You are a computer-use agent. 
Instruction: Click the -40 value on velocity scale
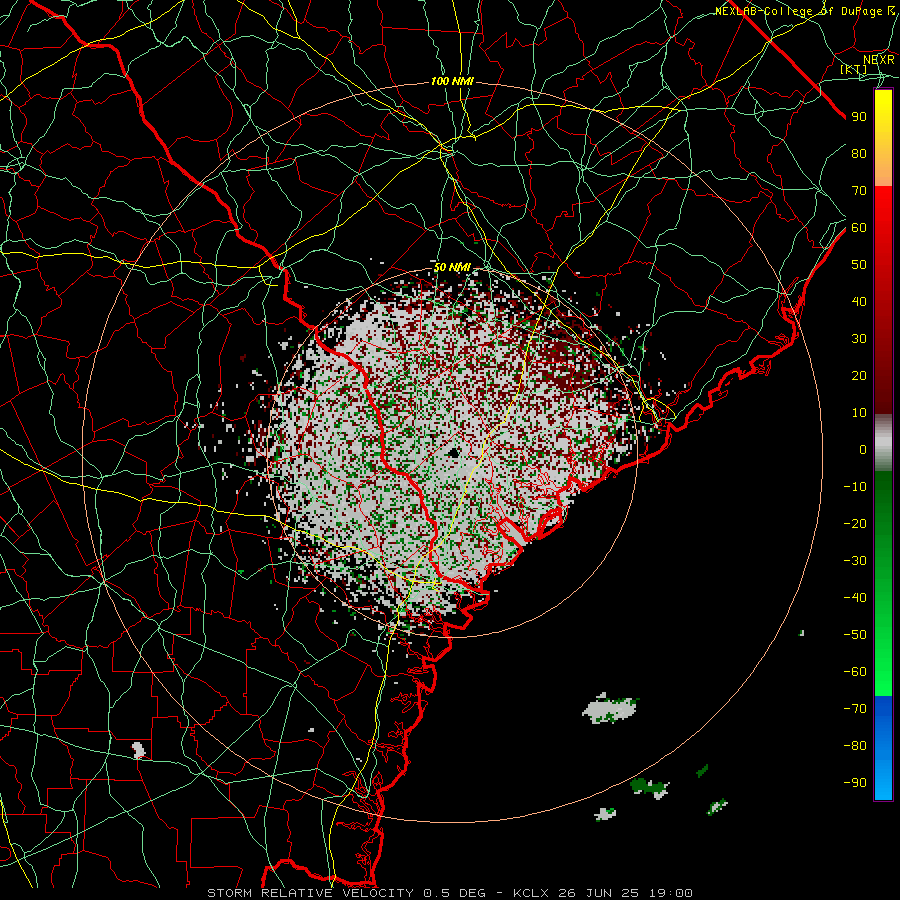point(855,598)
